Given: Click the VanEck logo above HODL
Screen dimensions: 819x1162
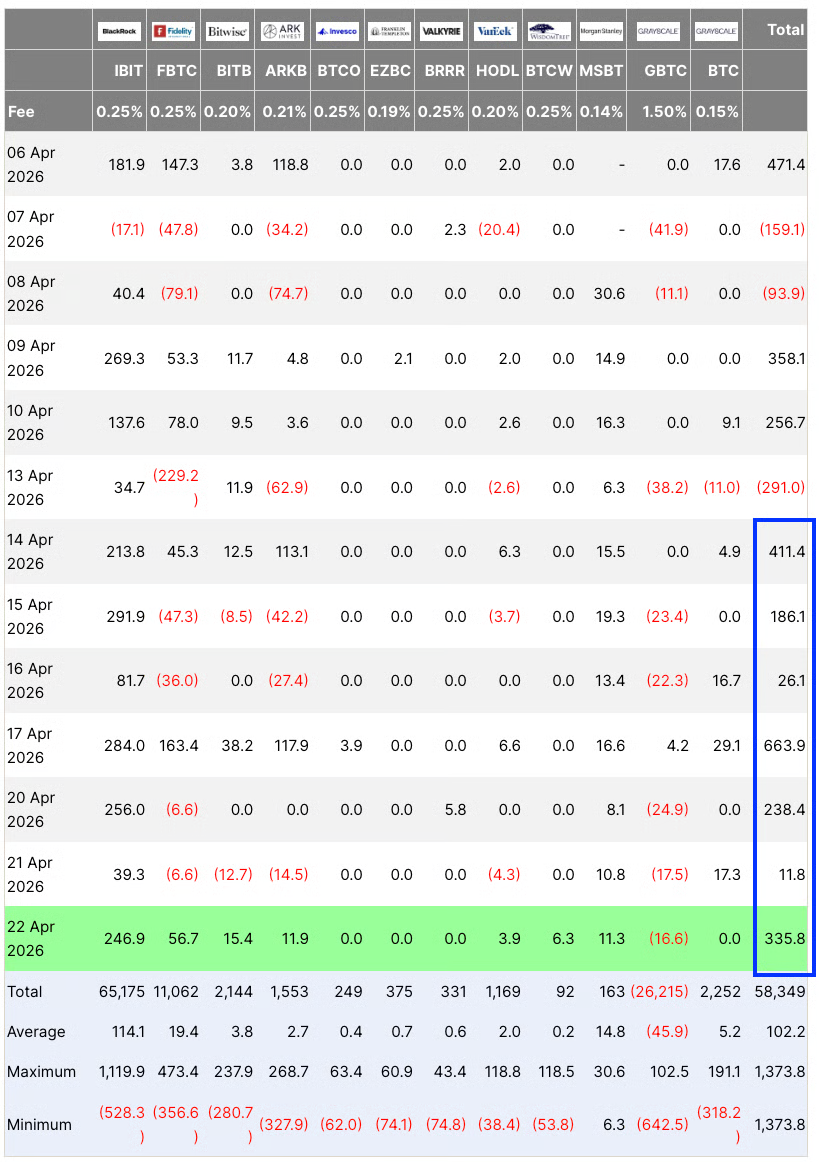Looking at the screenshot, I should (495, 32).
